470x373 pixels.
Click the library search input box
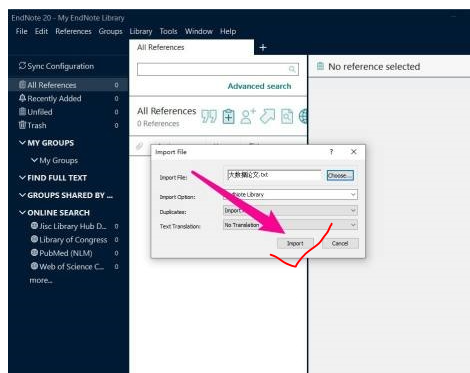[x=218, y=69]
